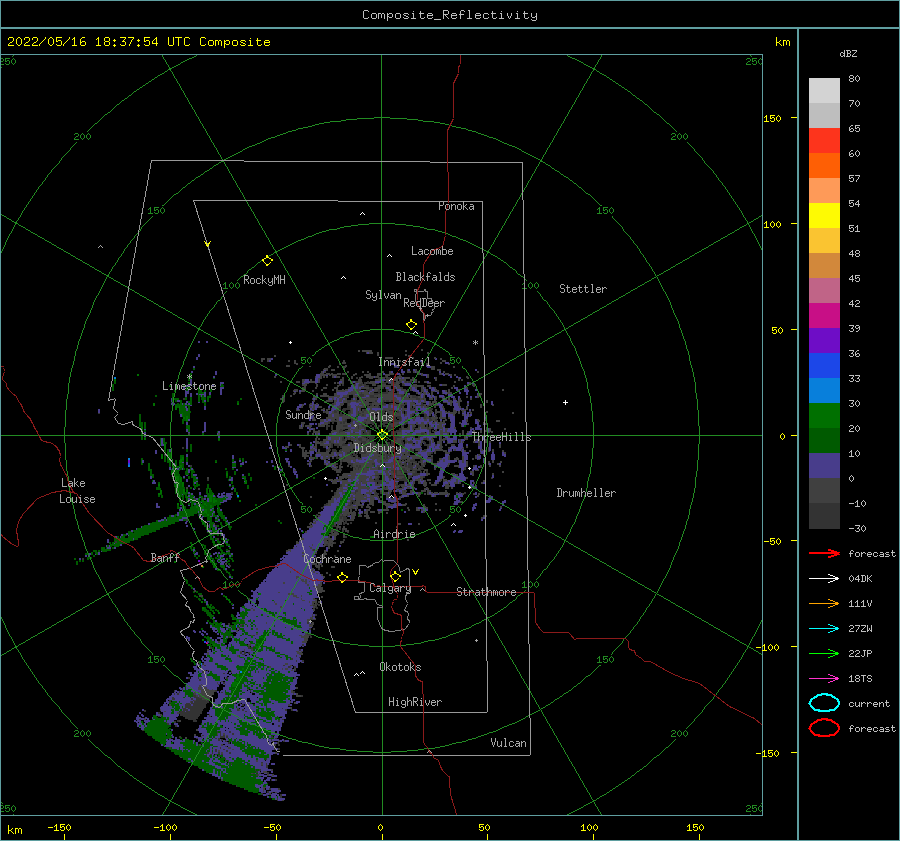Click the Limestone label

[x=189, y=386]
